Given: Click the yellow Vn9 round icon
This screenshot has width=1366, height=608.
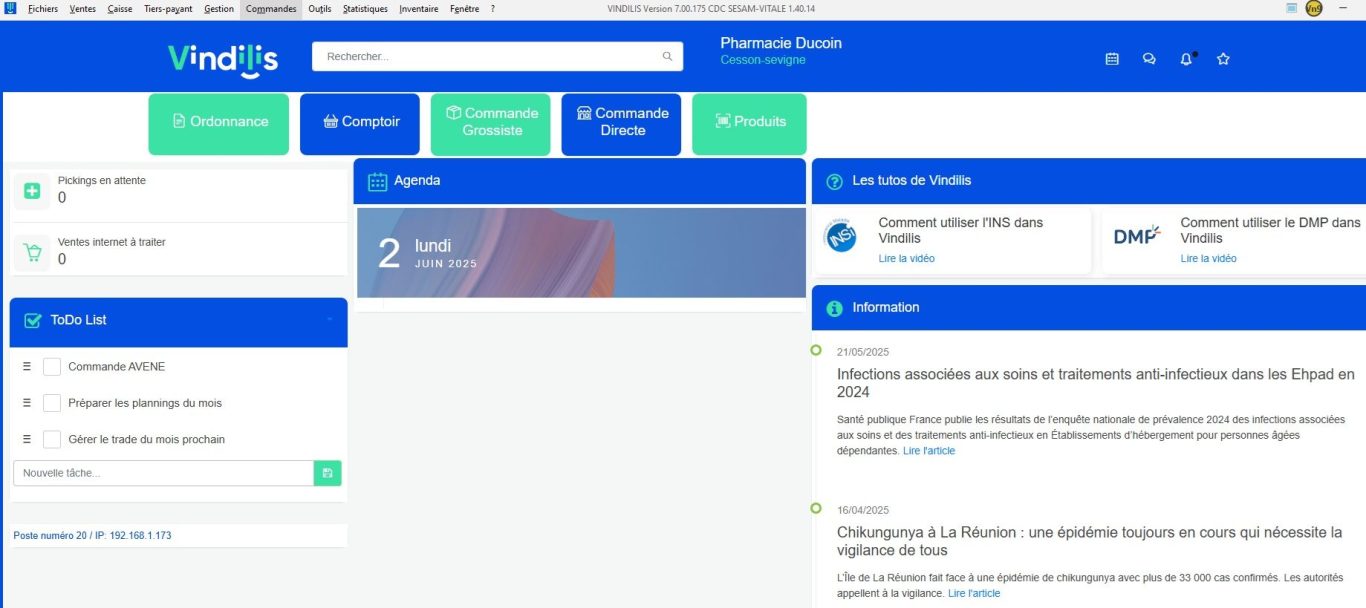Looking at the screenshot, I should [1314, 8].
